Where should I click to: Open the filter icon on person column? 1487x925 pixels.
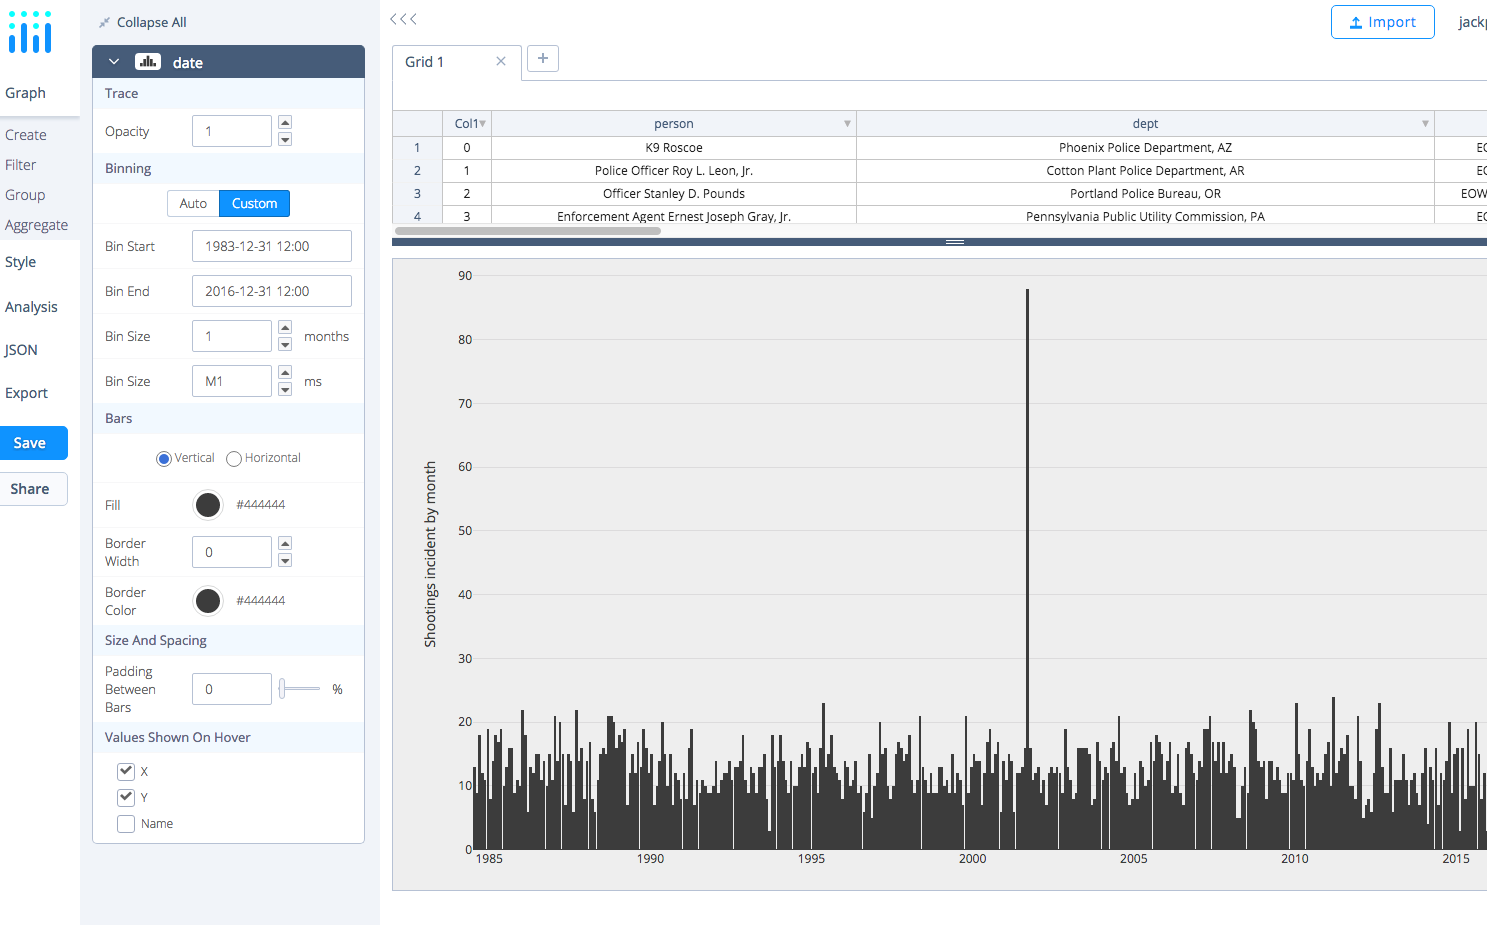click(847, 123)
